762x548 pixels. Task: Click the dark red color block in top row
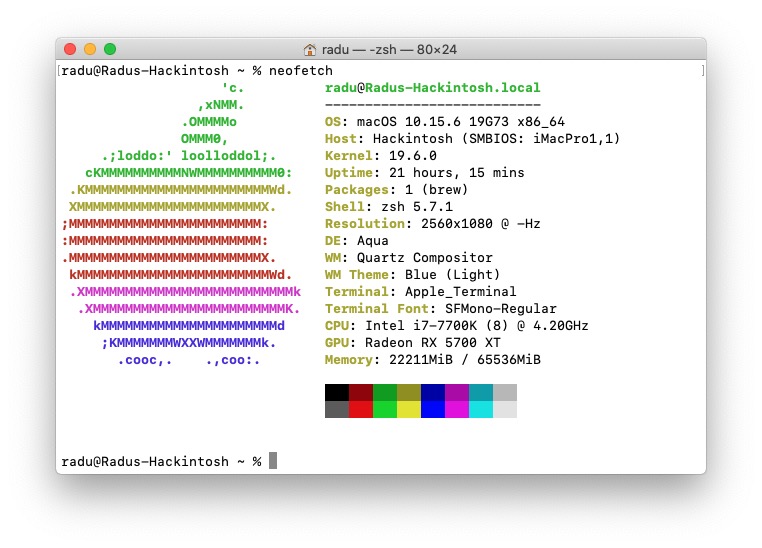[361, 393]
